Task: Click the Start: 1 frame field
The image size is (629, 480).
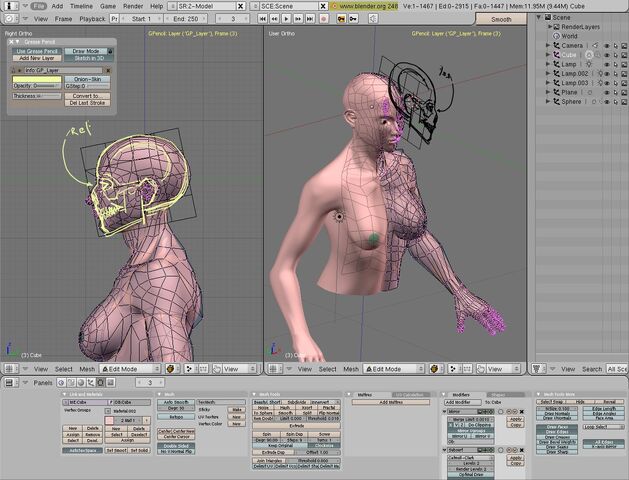Action: pos(141,19)
